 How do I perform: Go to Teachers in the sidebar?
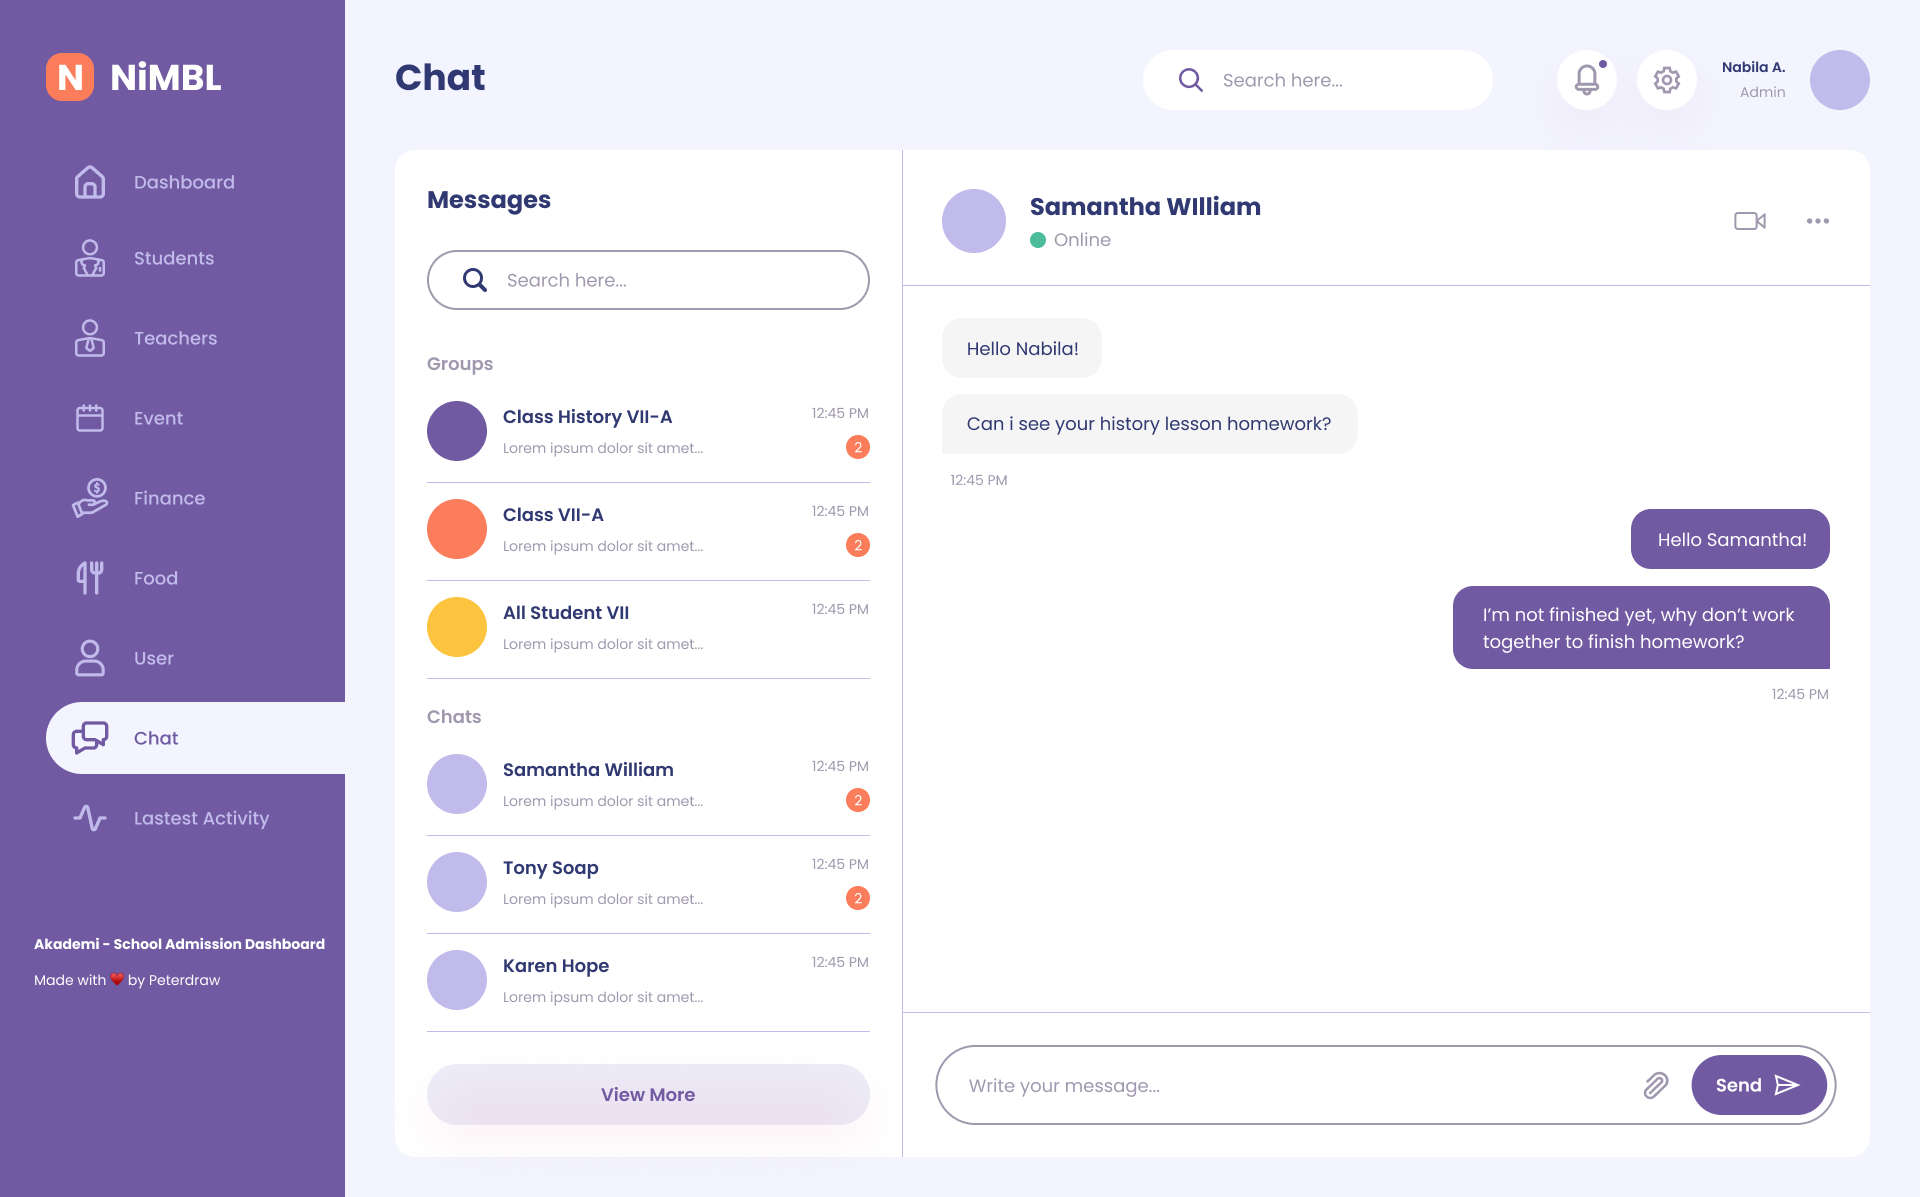pyautogui.click(x=175, y=338)
